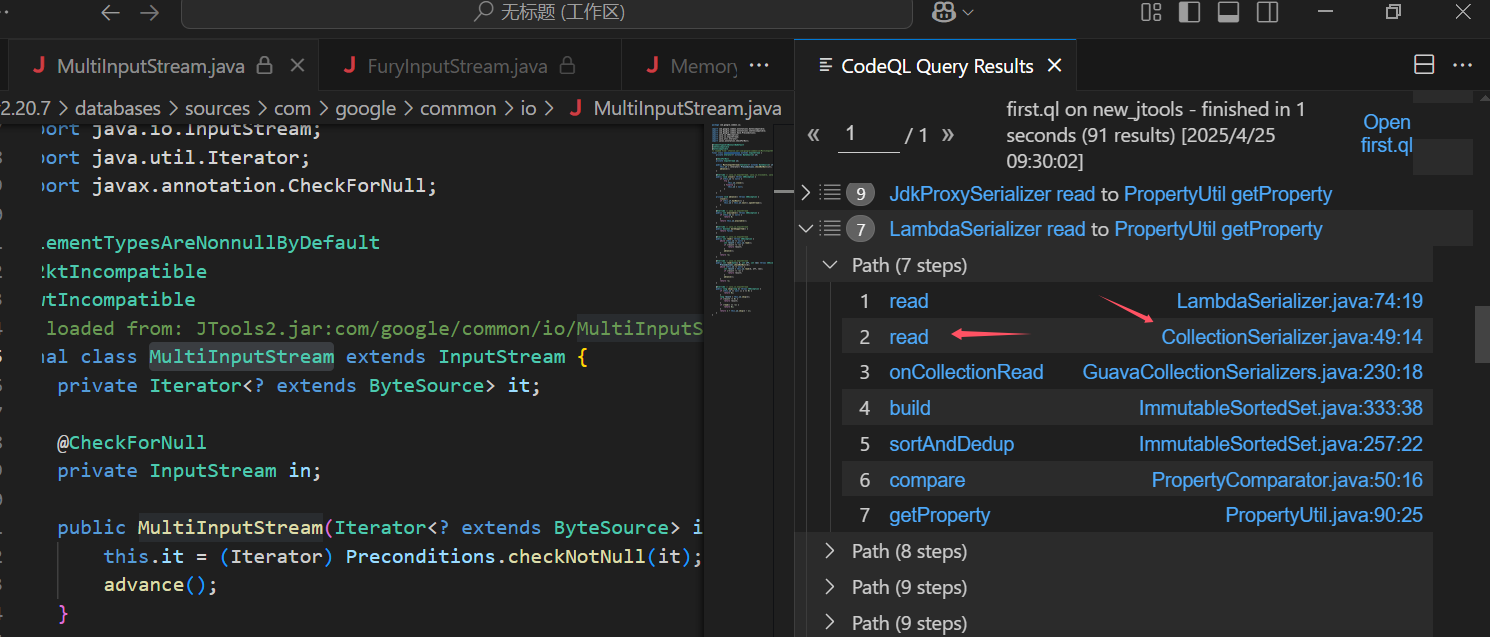
Task: Click the workspace search box in title bar
Action: point(547,13)
